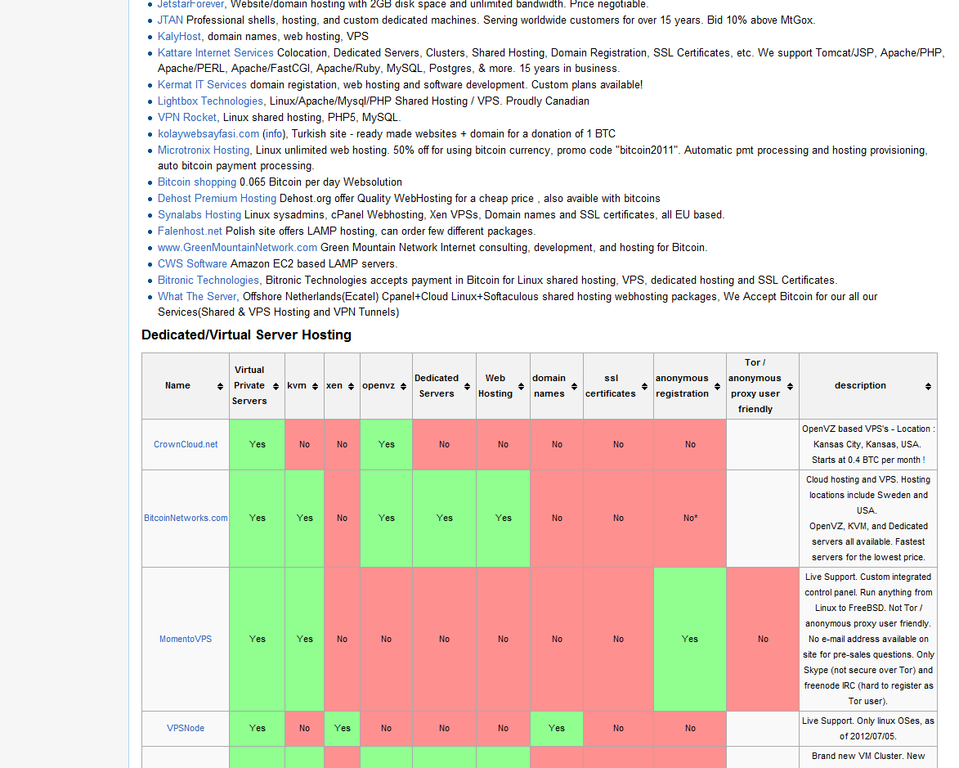Open KalyHost hosting link
959x768 pixels.
pos(180,37)
